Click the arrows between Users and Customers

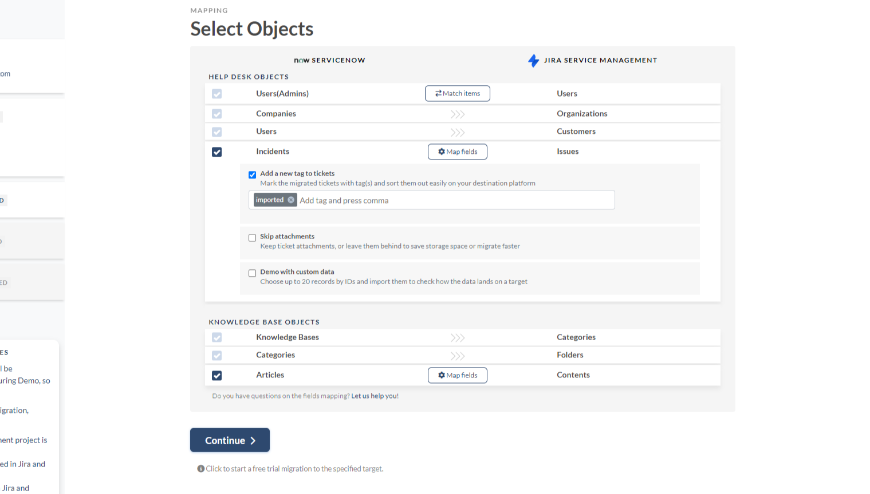(x=457, y=132)
